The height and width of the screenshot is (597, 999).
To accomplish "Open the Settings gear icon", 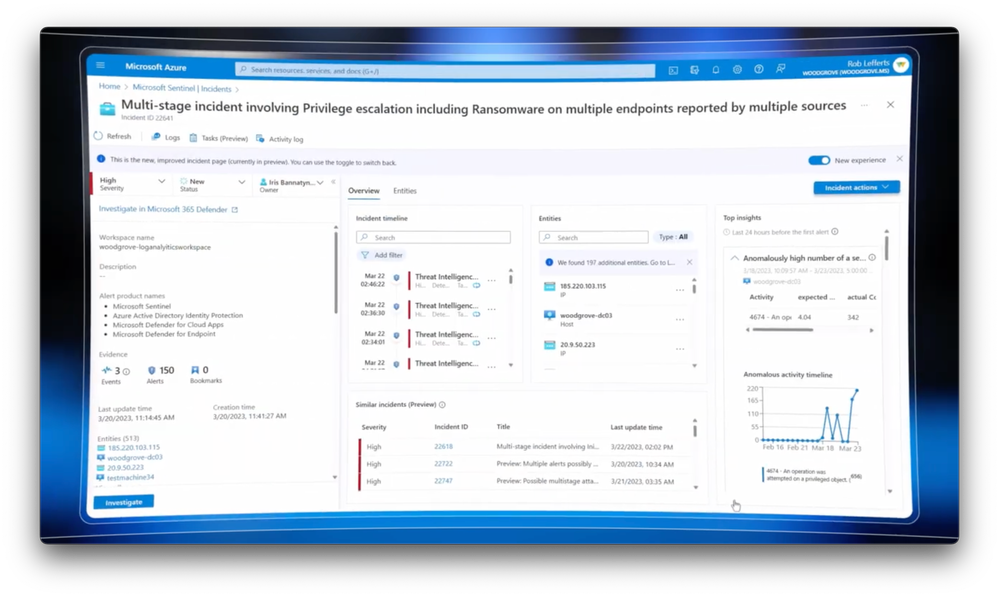I will pos(737,69).
